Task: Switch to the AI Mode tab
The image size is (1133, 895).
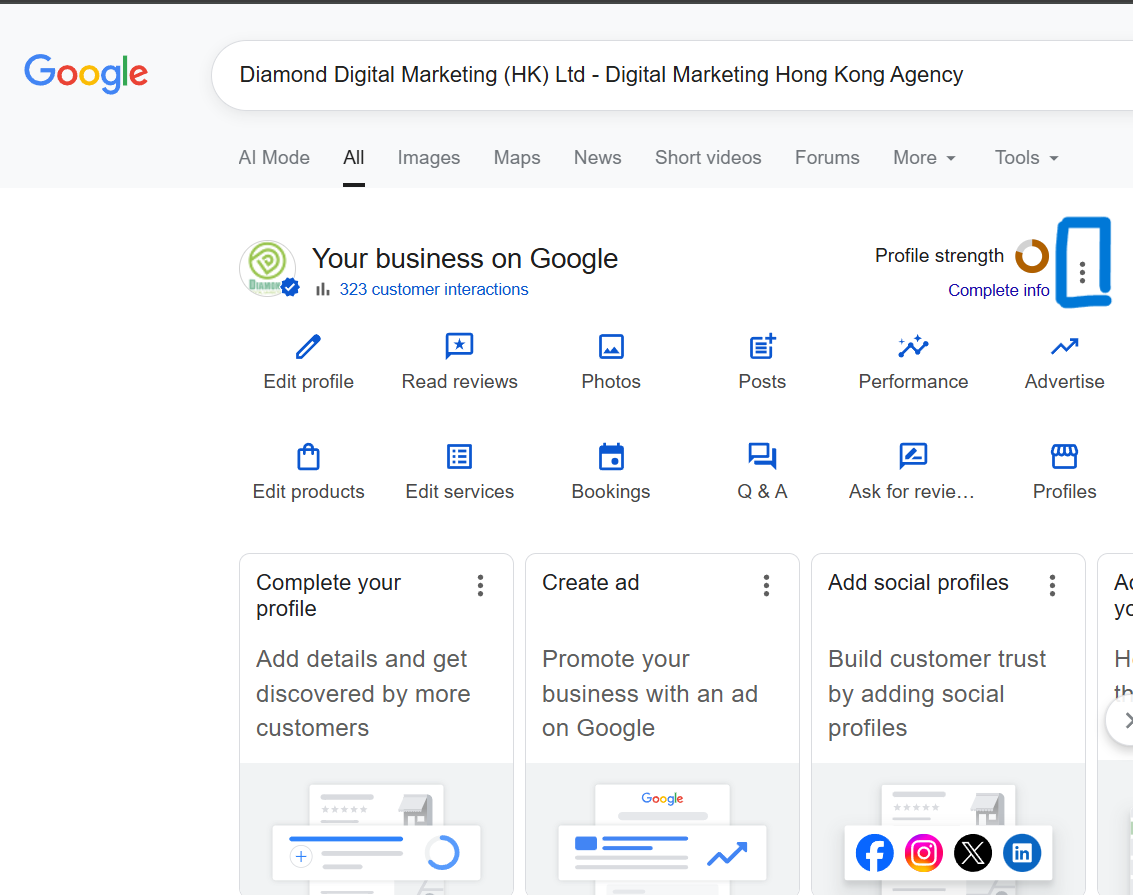Action: tap(274, 157)
